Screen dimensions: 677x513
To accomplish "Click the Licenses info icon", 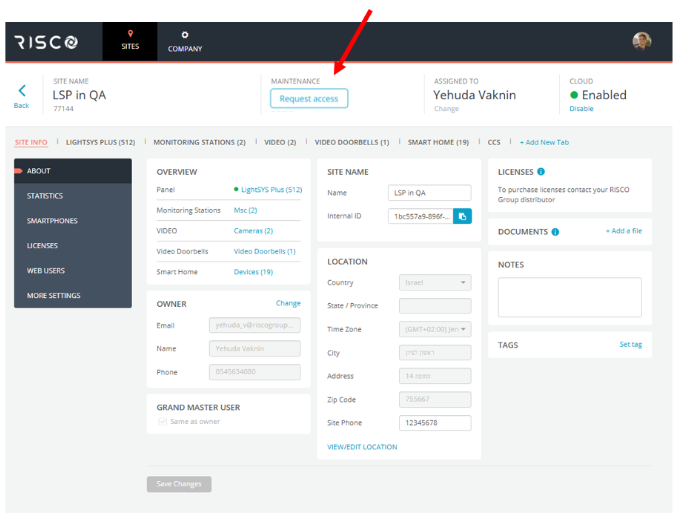I will pyautogui.click(x=541, y=172).
